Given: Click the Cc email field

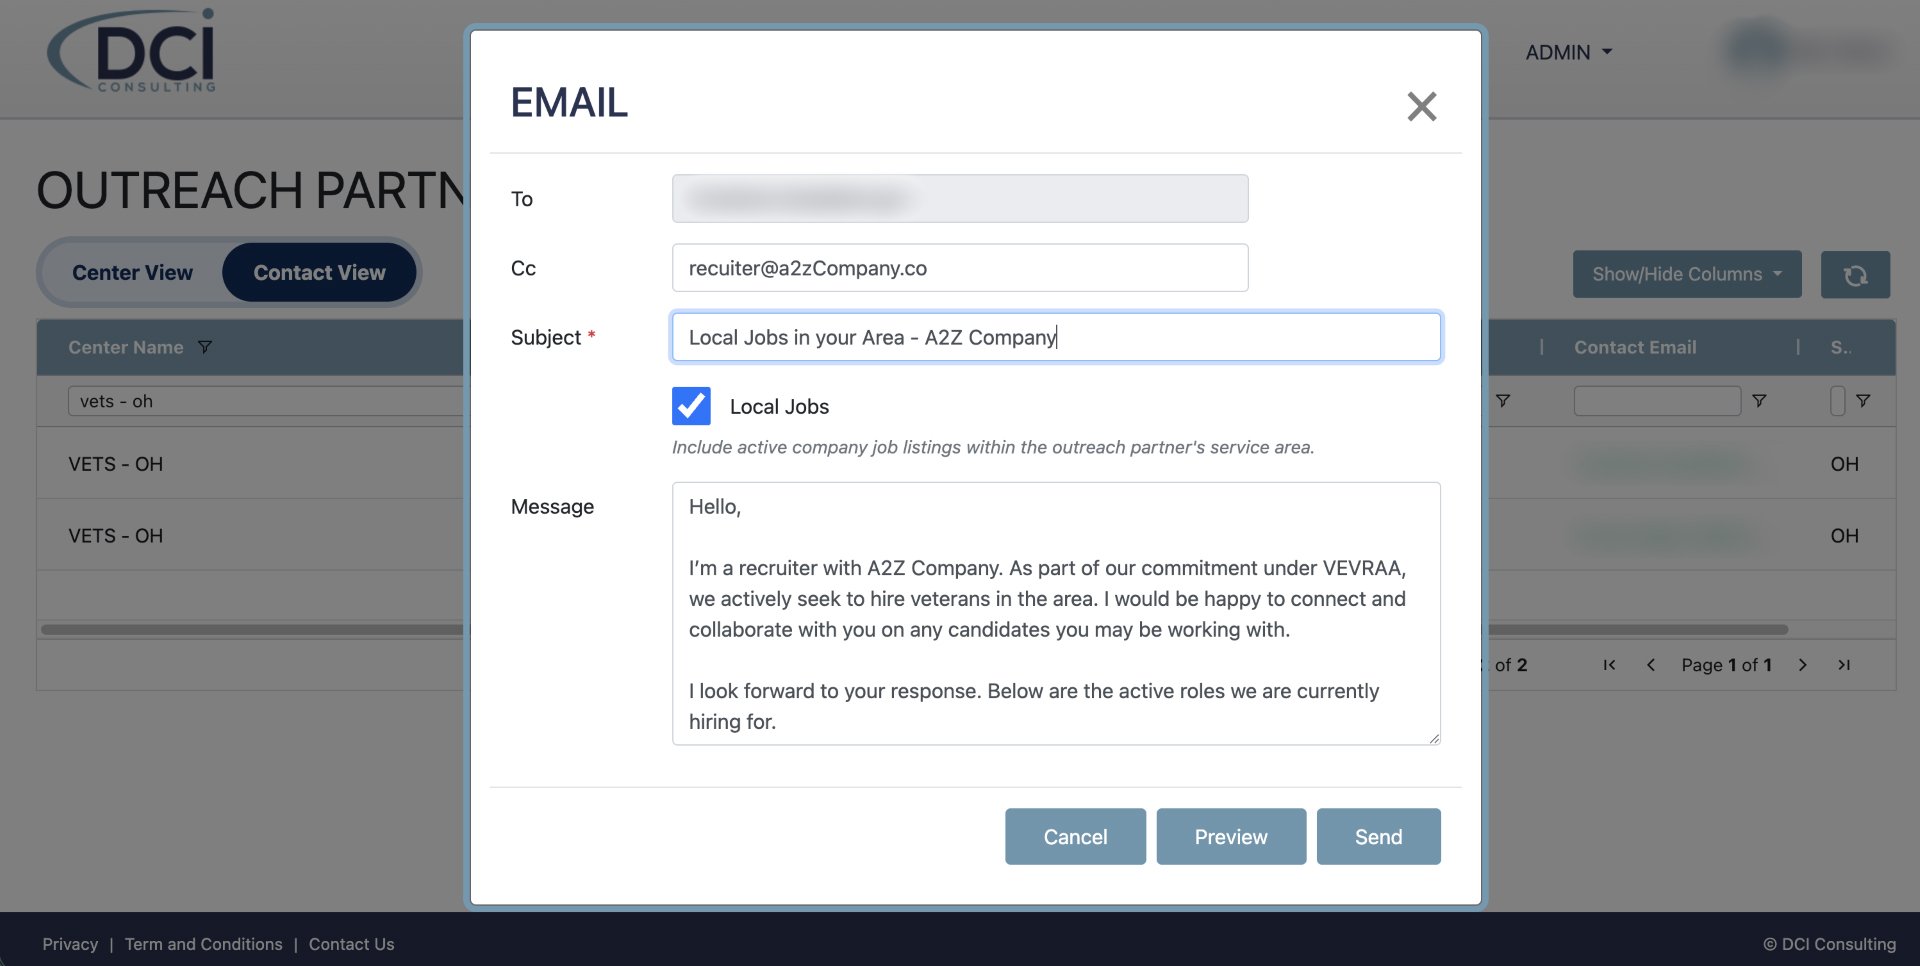Looking at the screenshot, I should pos(960,268).
